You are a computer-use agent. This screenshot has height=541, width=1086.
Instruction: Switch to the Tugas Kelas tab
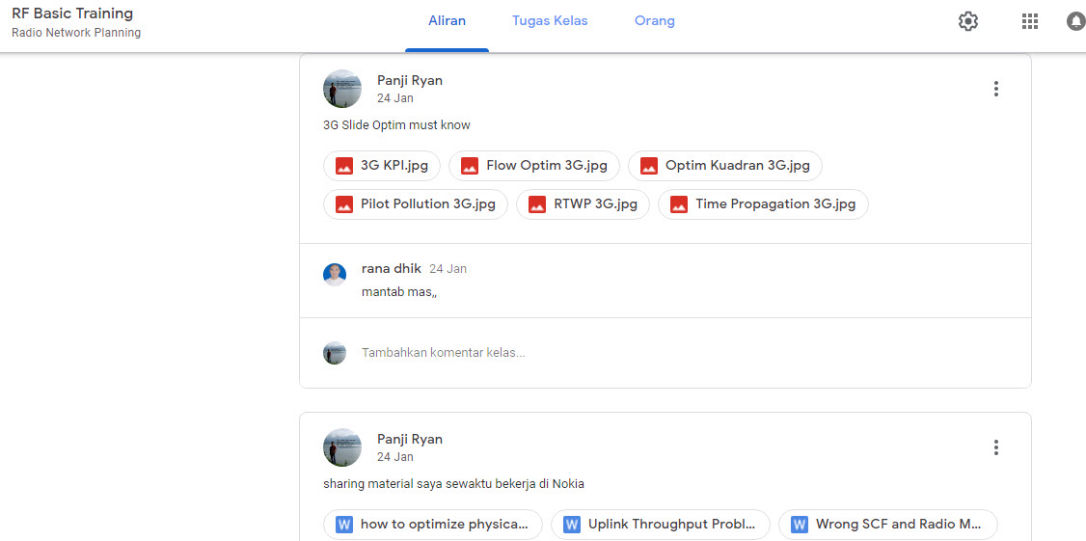[x=549, y=21]
